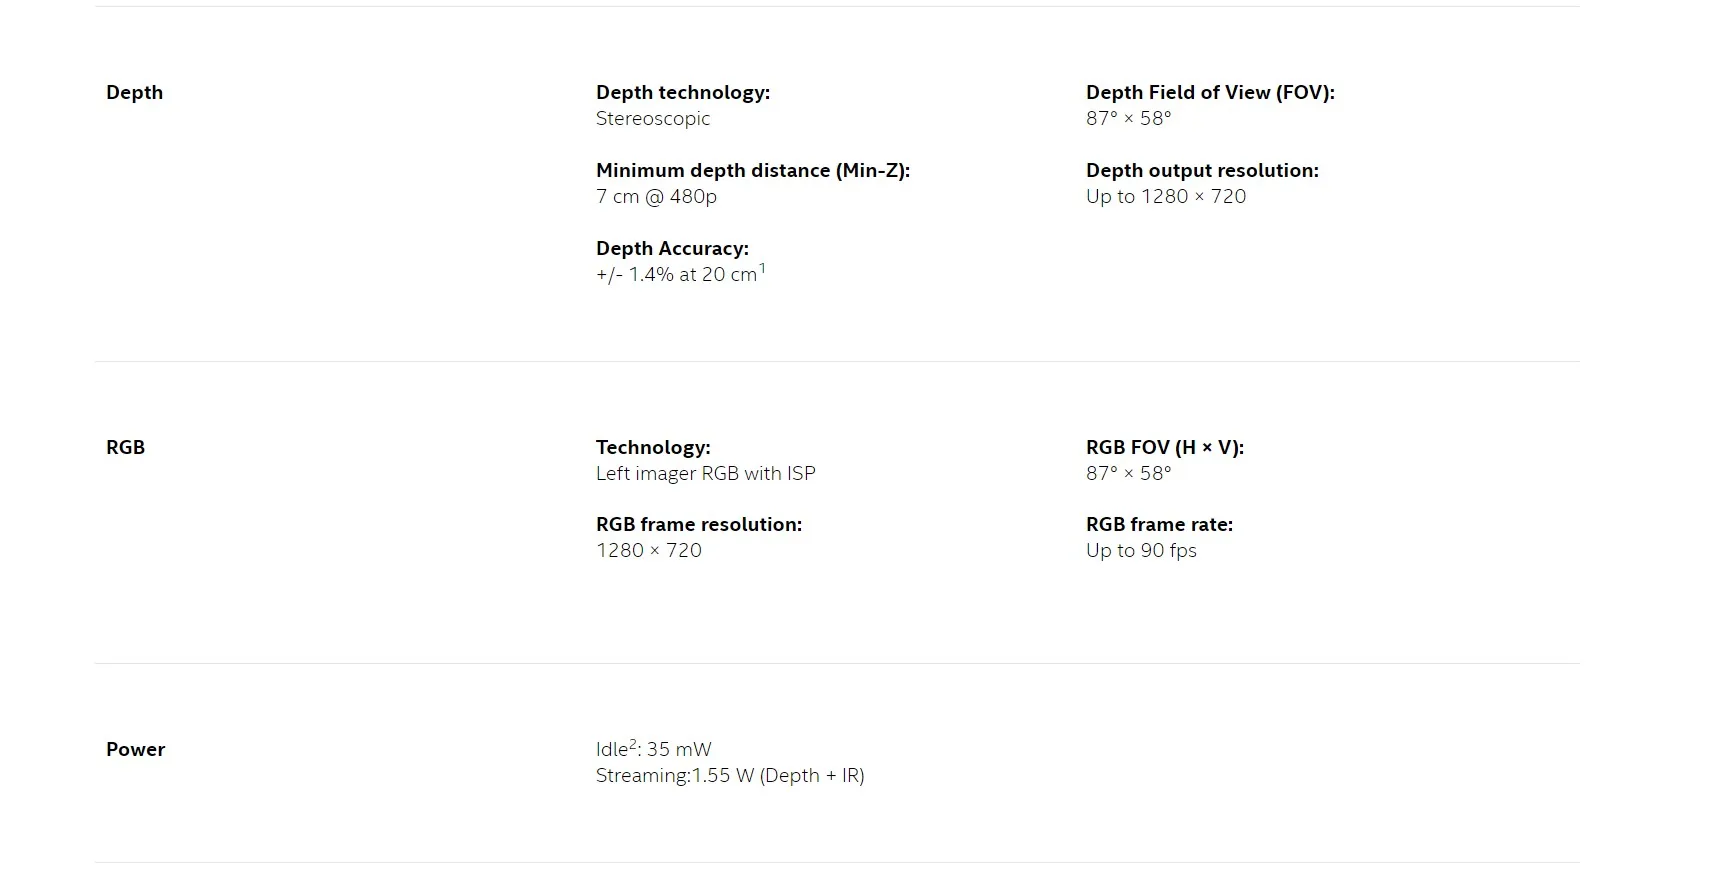
Task: Click footnote 1 superscript after Depth Accuracy value
Action: point(762,268)
